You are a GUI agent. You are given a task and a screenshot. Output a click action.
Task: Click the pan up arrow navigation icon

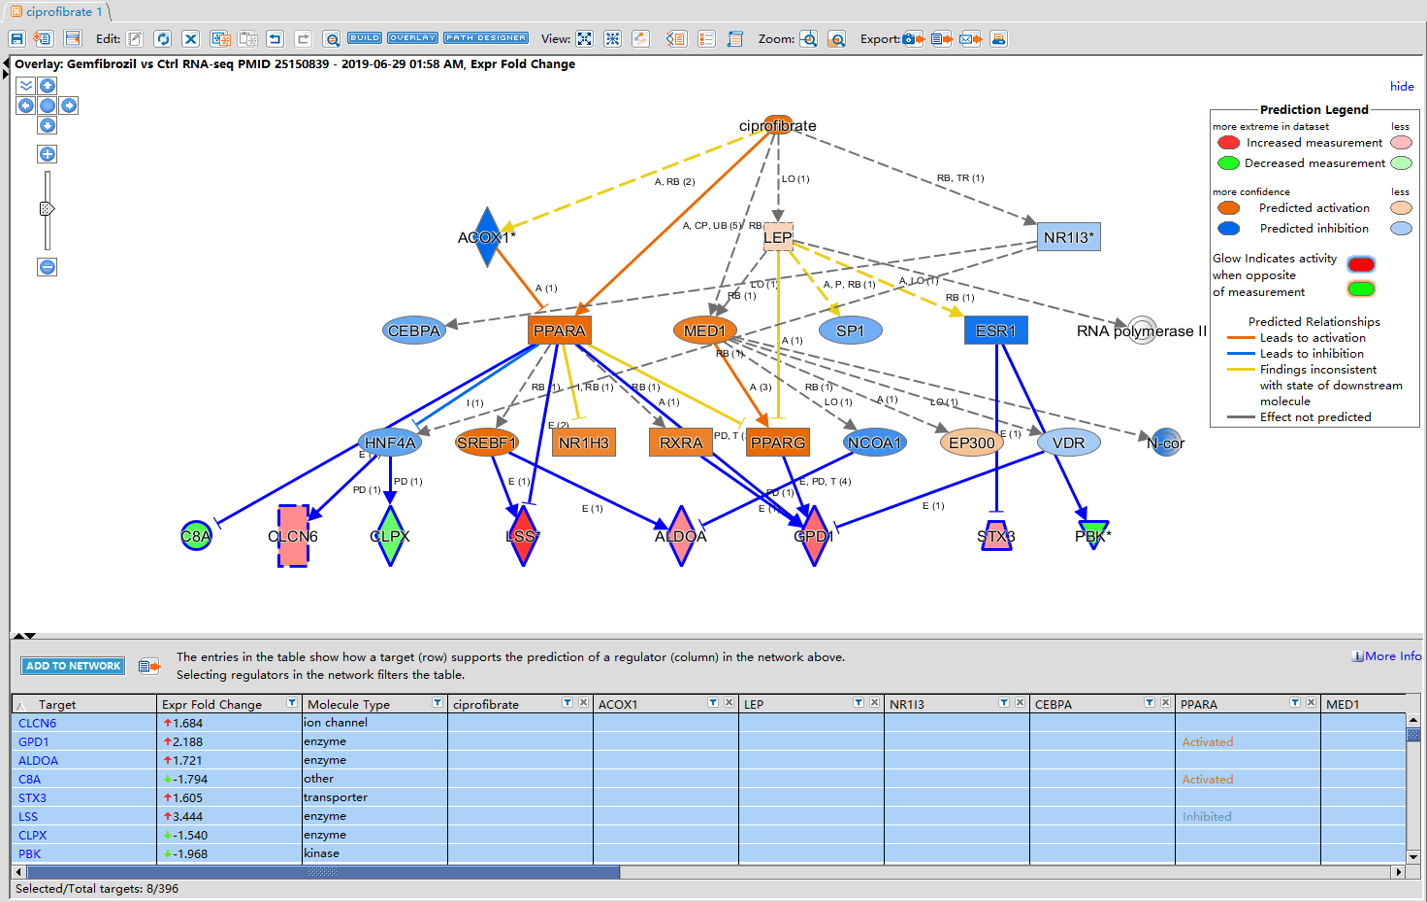47,86
